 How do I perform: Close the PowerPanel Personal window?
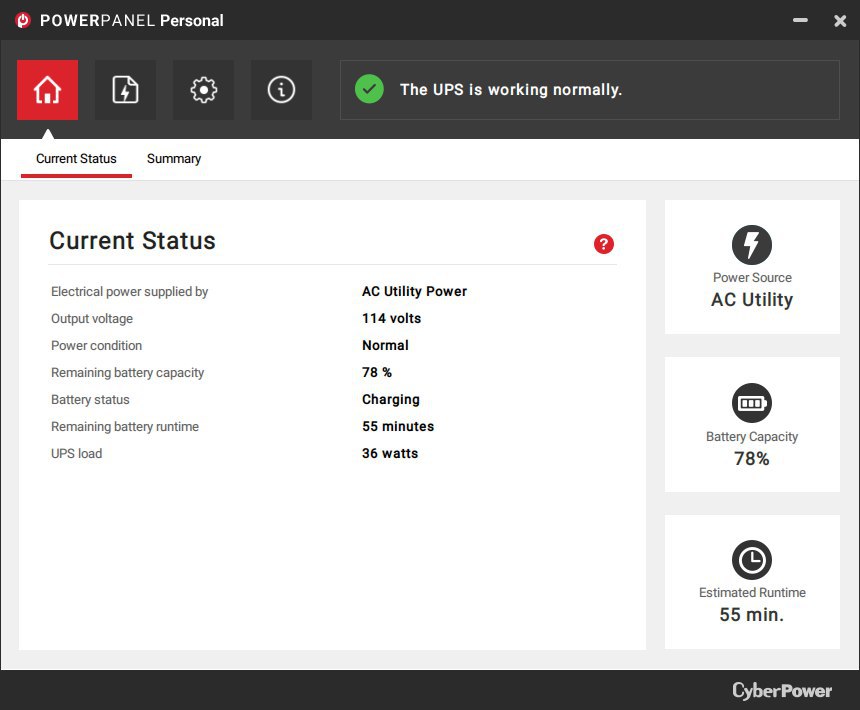tap(839, 20)
